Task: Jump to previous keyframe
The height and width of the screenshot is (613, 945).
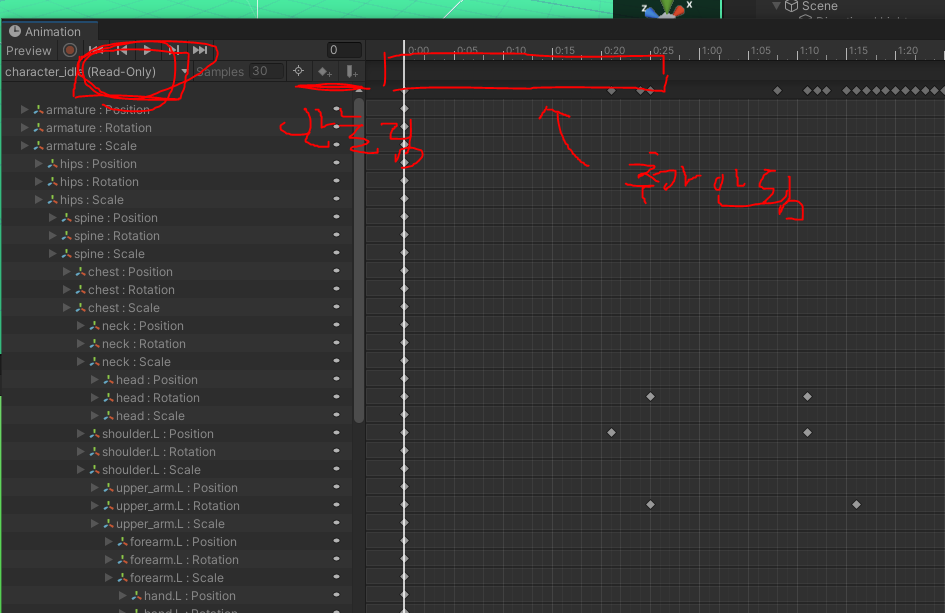Action: (x=122, y=50)
